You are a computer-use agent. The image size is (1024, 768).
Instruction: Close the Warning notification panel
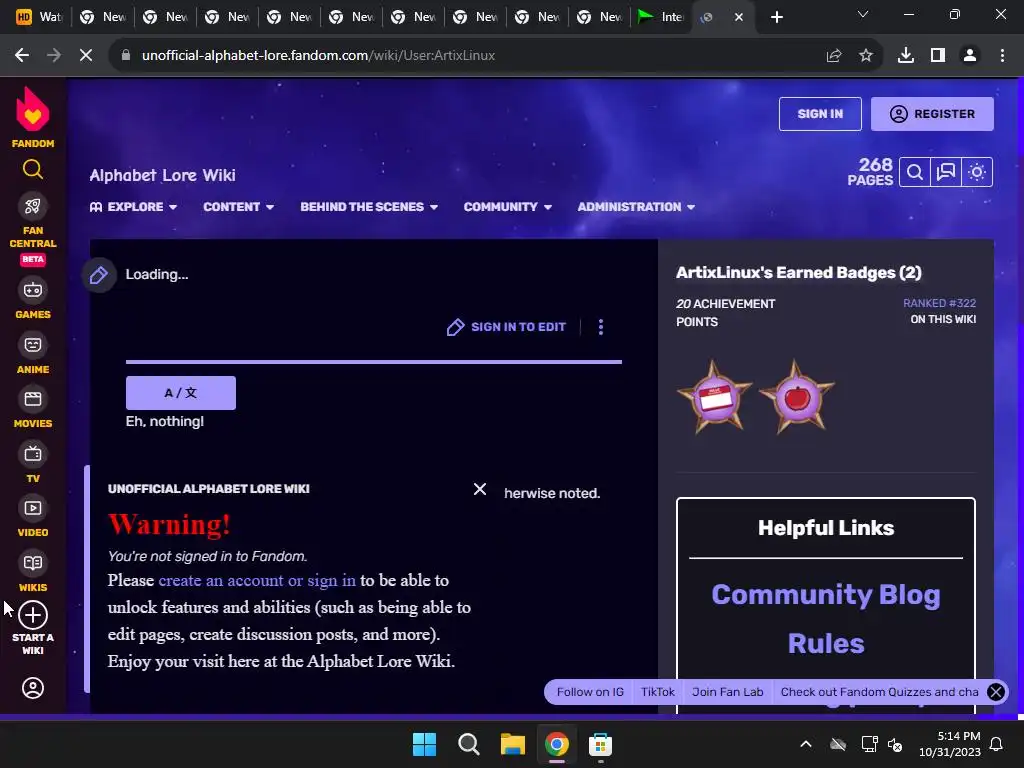[x=479, y=489]
